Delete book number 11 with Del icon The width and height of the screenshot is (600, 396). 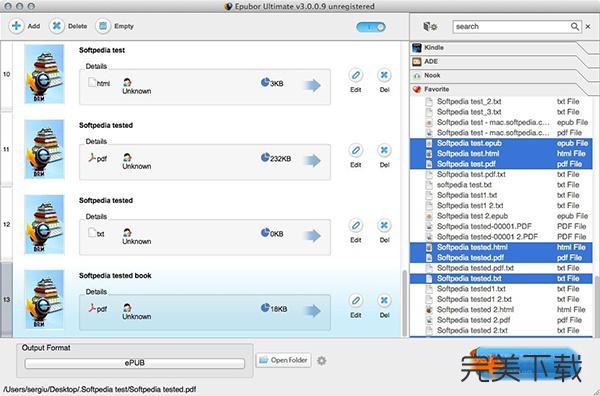point(384,150)
